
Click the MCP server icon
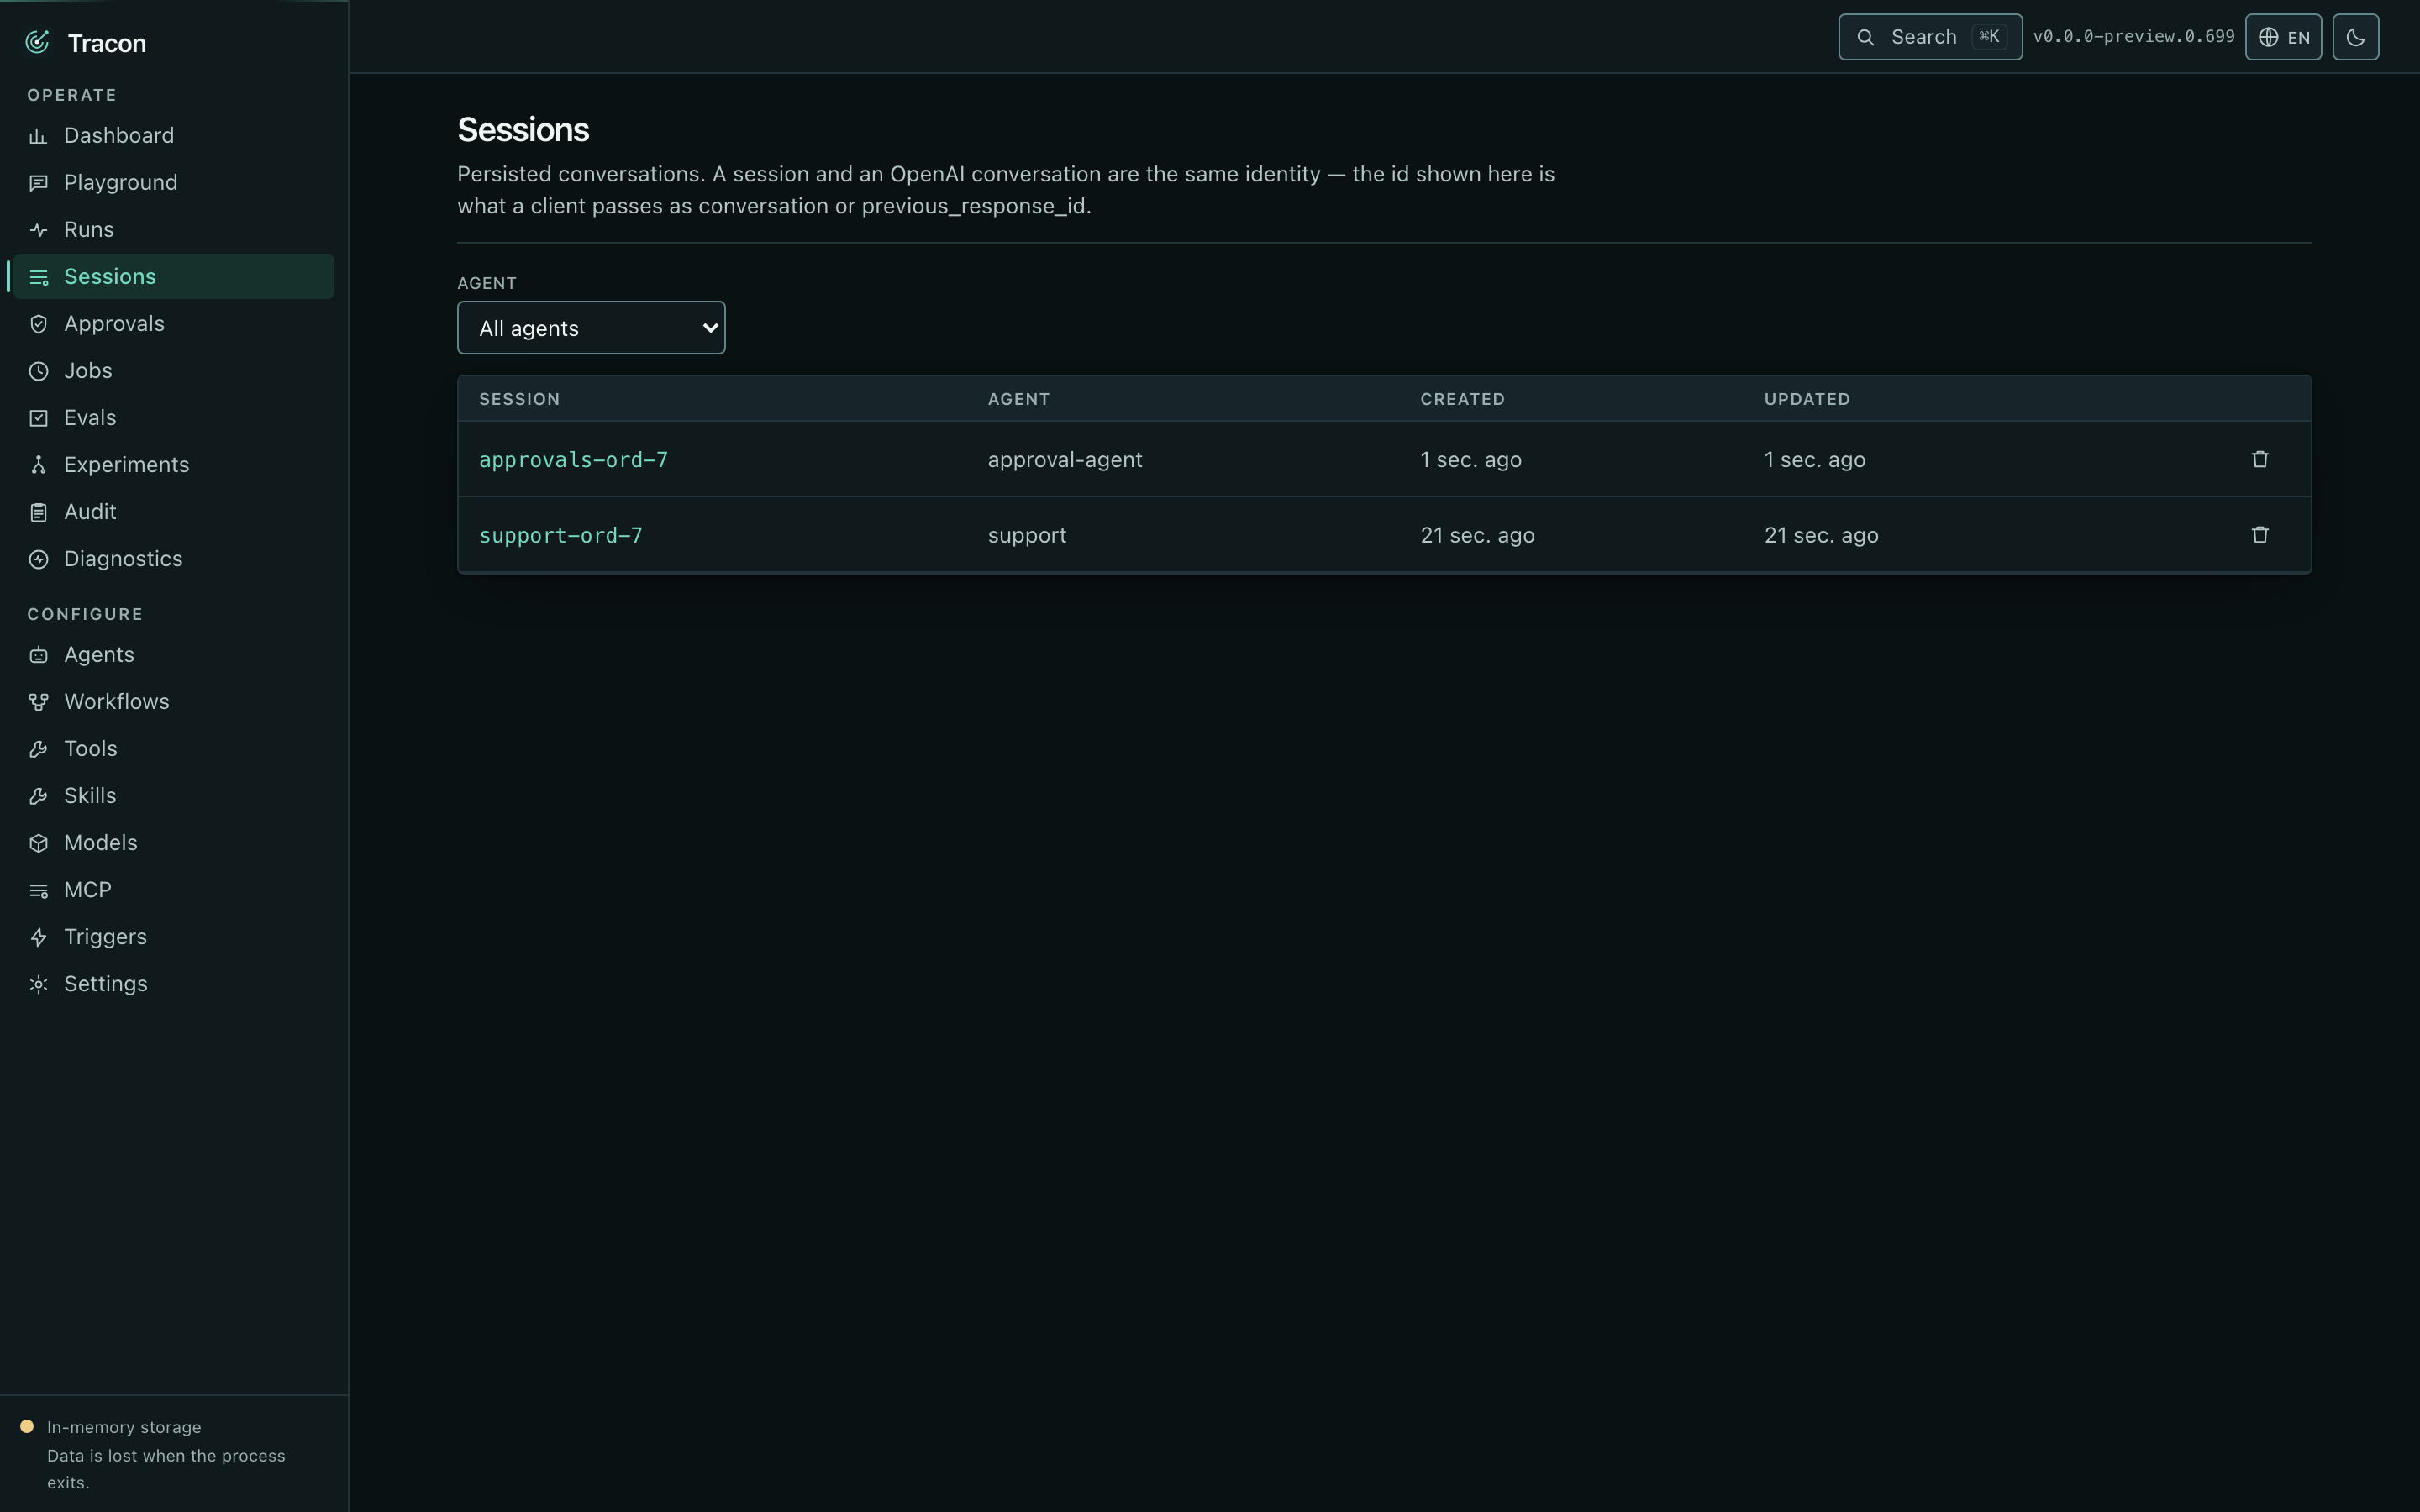[x=38, y=890]
